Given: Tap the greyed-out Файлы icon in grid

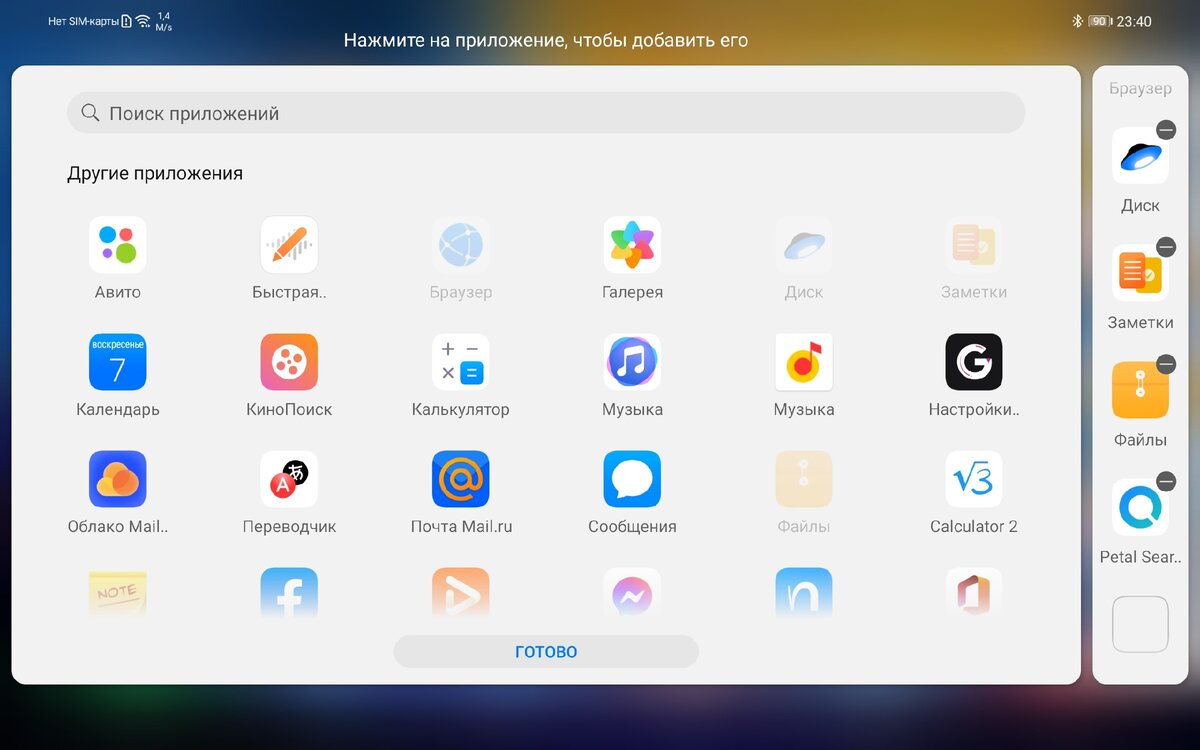Looking at the screenshot, I should 804,479.
